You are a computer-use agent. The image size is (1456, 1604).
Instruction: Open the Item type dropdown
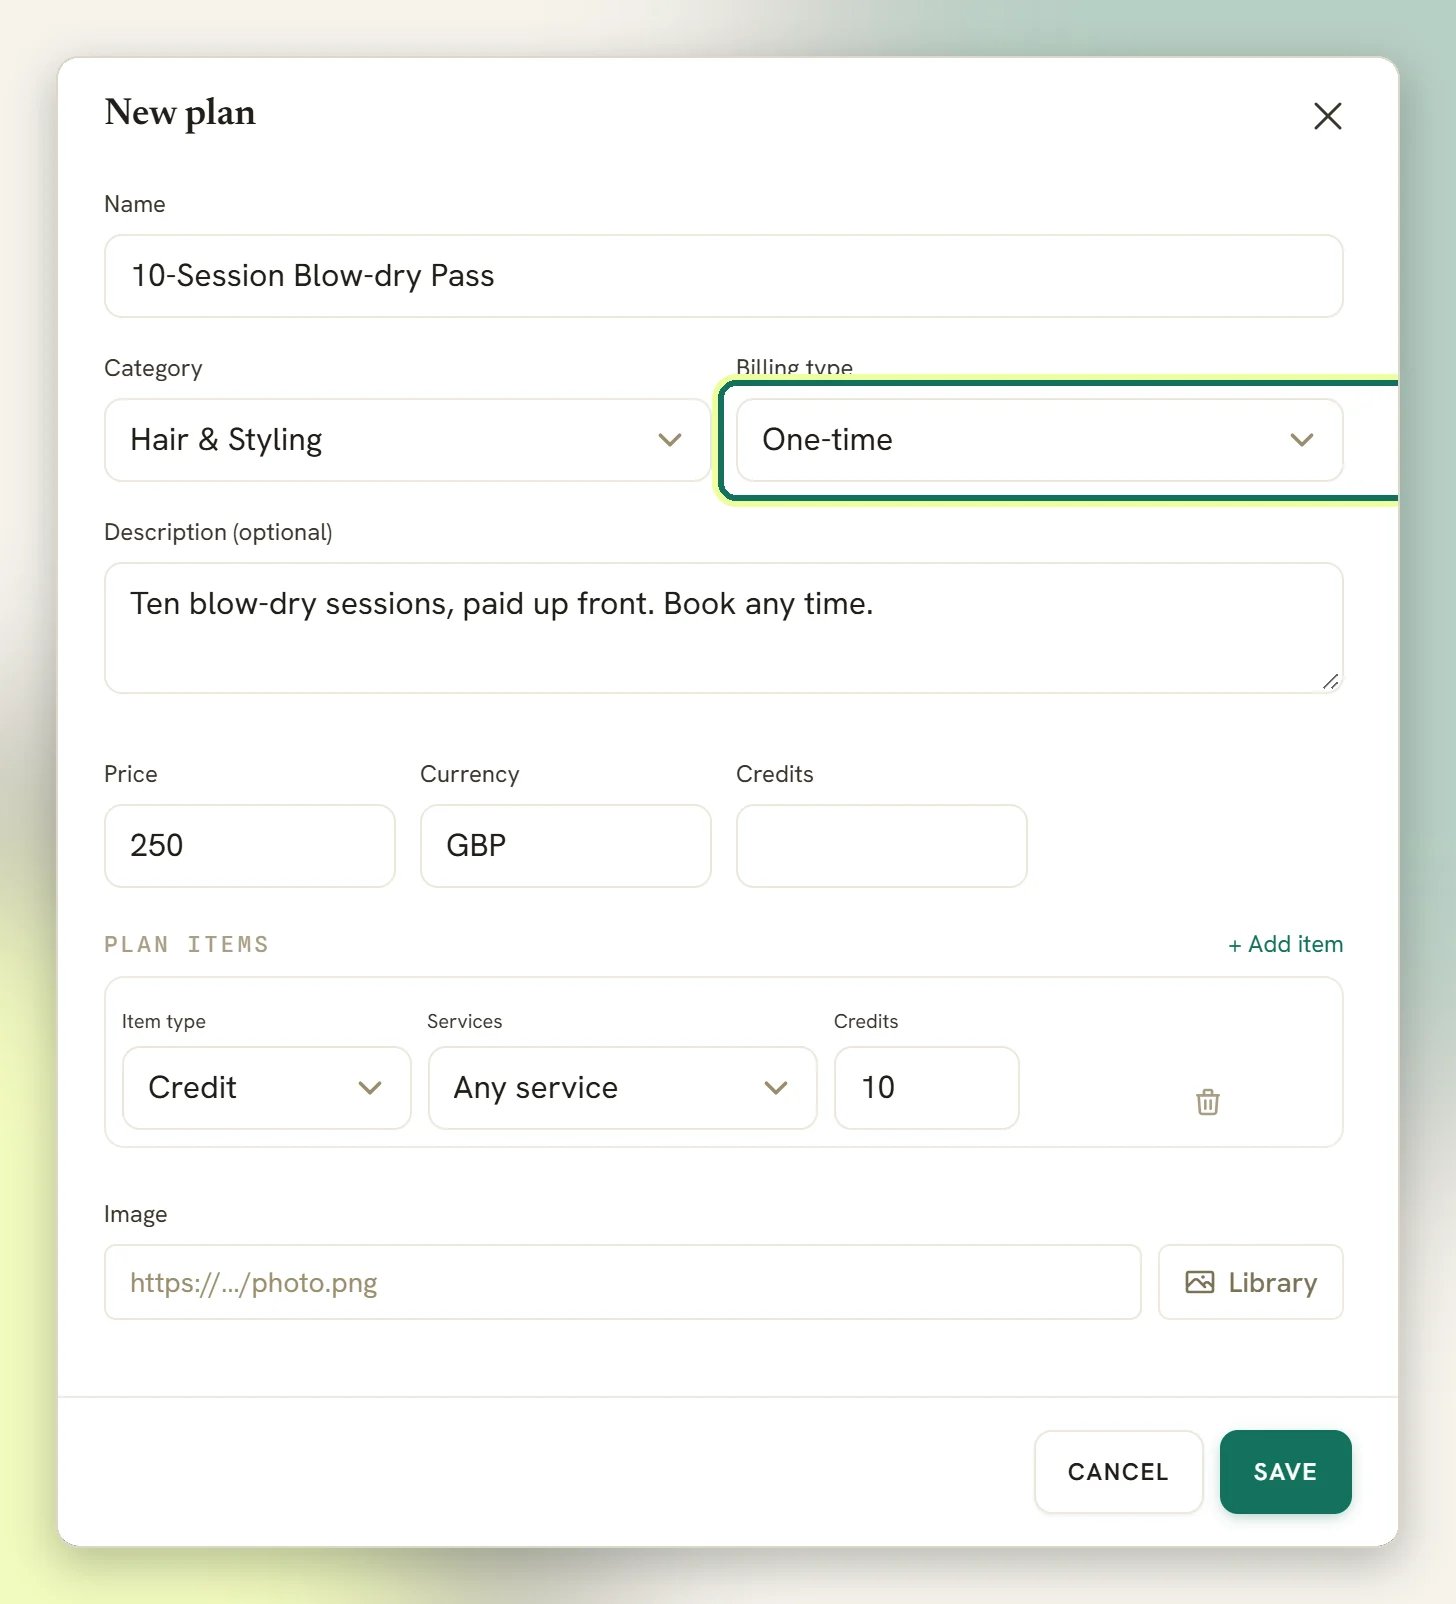[x=266, y=1088]
